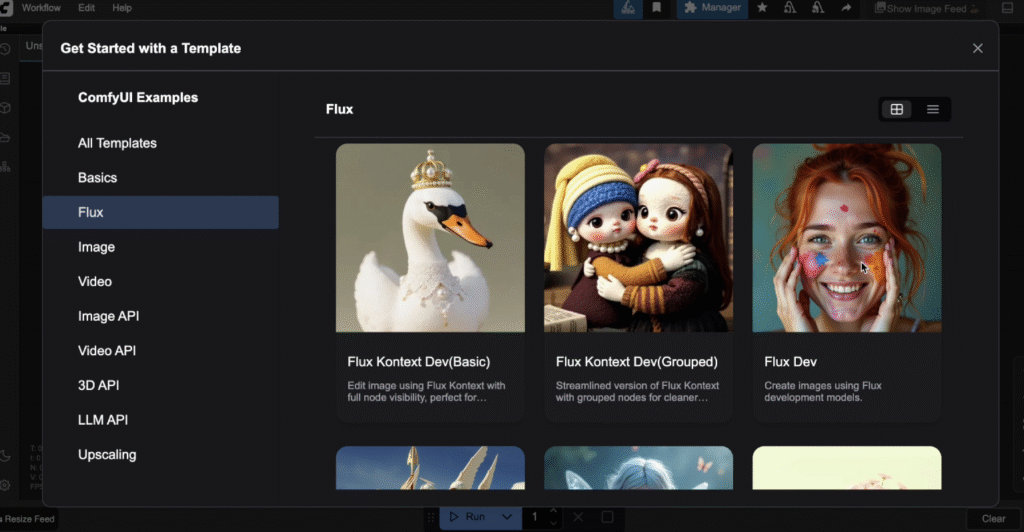Open the Workflow menu
The width and height of the screenshot is (1024, 532).
click(41, 8)
